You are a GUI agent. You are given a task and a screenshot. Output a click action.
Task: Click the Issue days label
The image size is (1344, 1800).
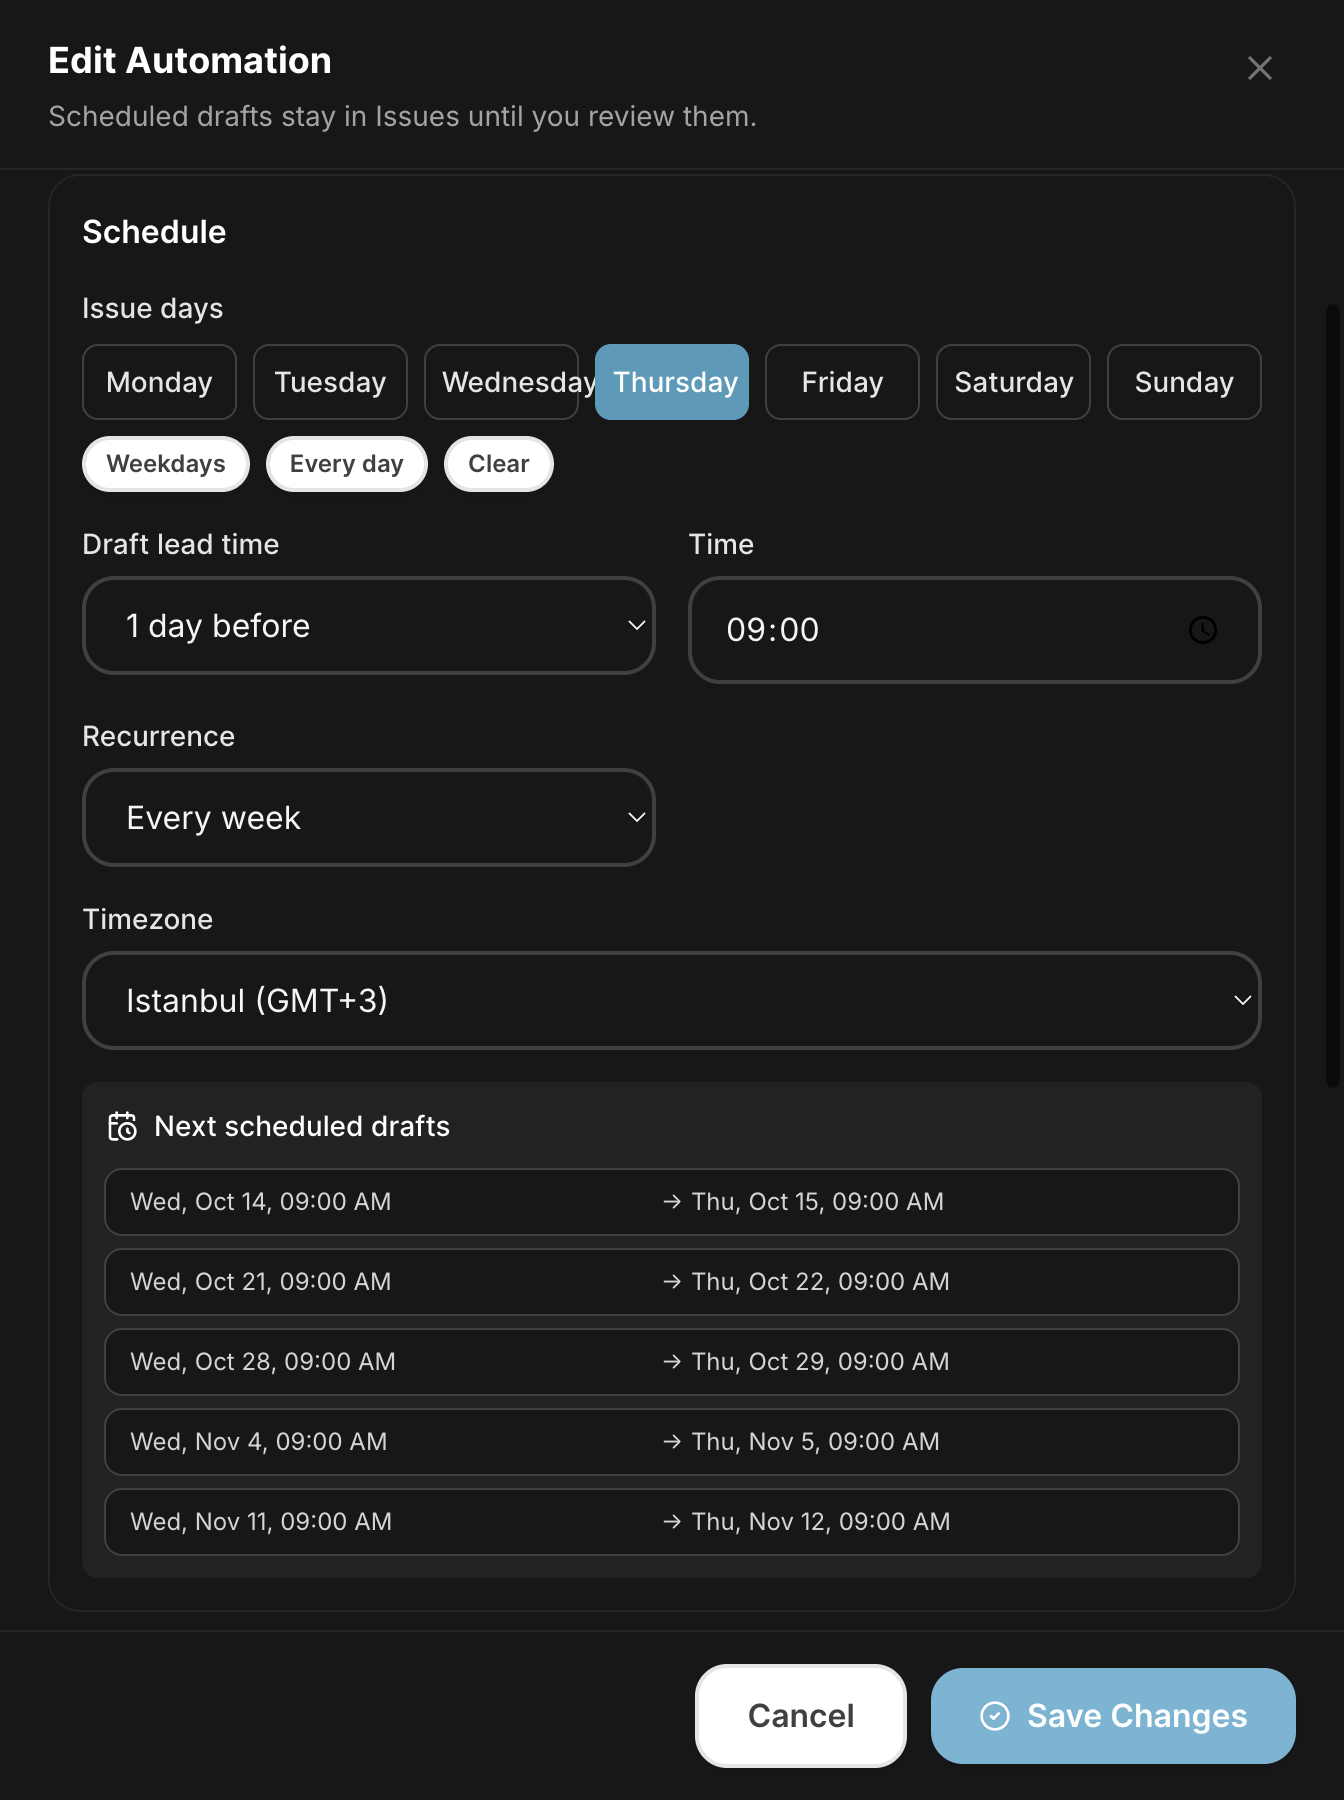tap(153, 308)
